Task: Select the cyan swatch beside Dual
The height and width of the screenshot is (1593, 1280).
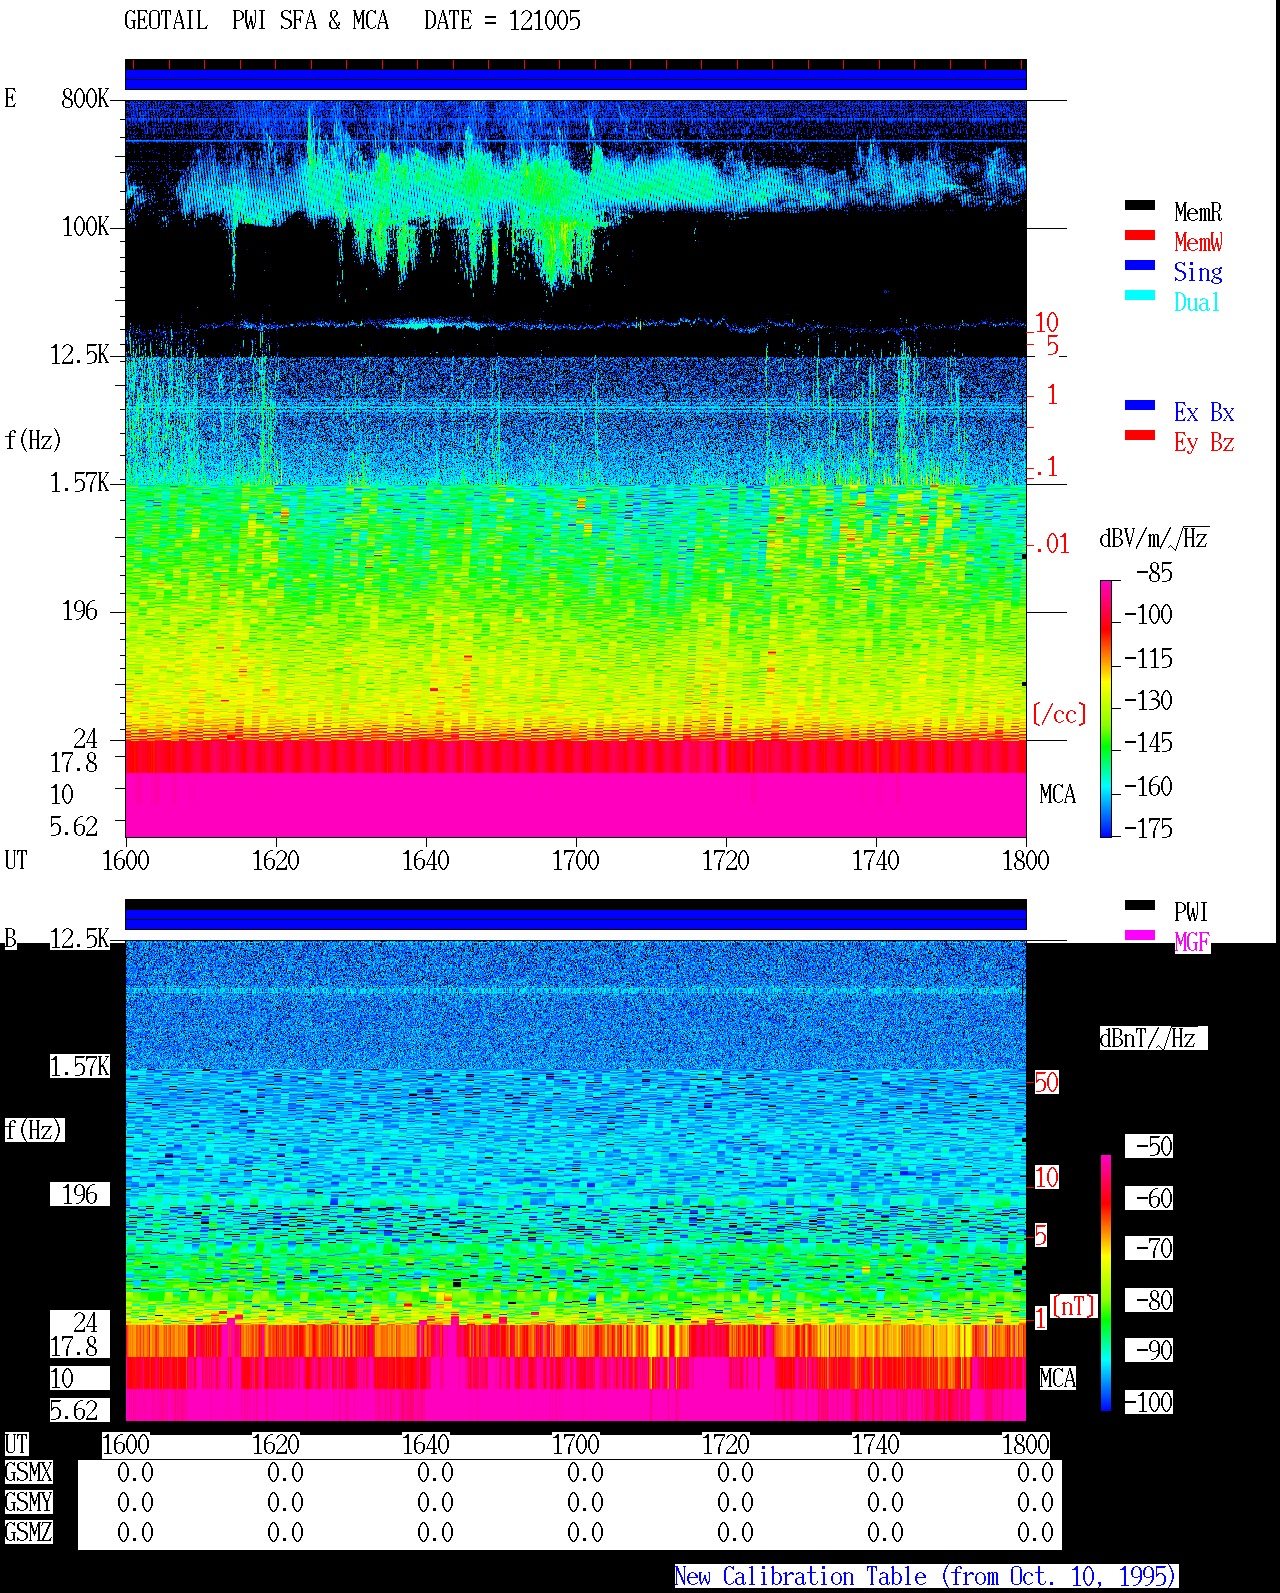Action: coord(1140,296)
